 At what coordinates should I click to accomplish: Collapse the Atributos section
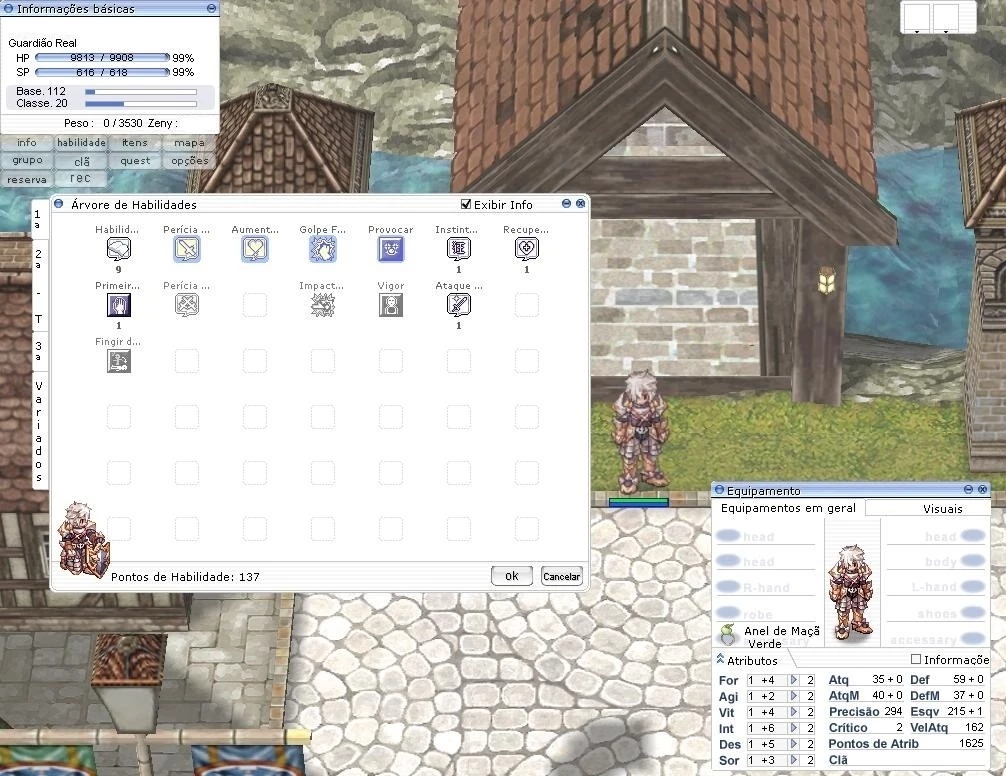(x=720, y=659)
